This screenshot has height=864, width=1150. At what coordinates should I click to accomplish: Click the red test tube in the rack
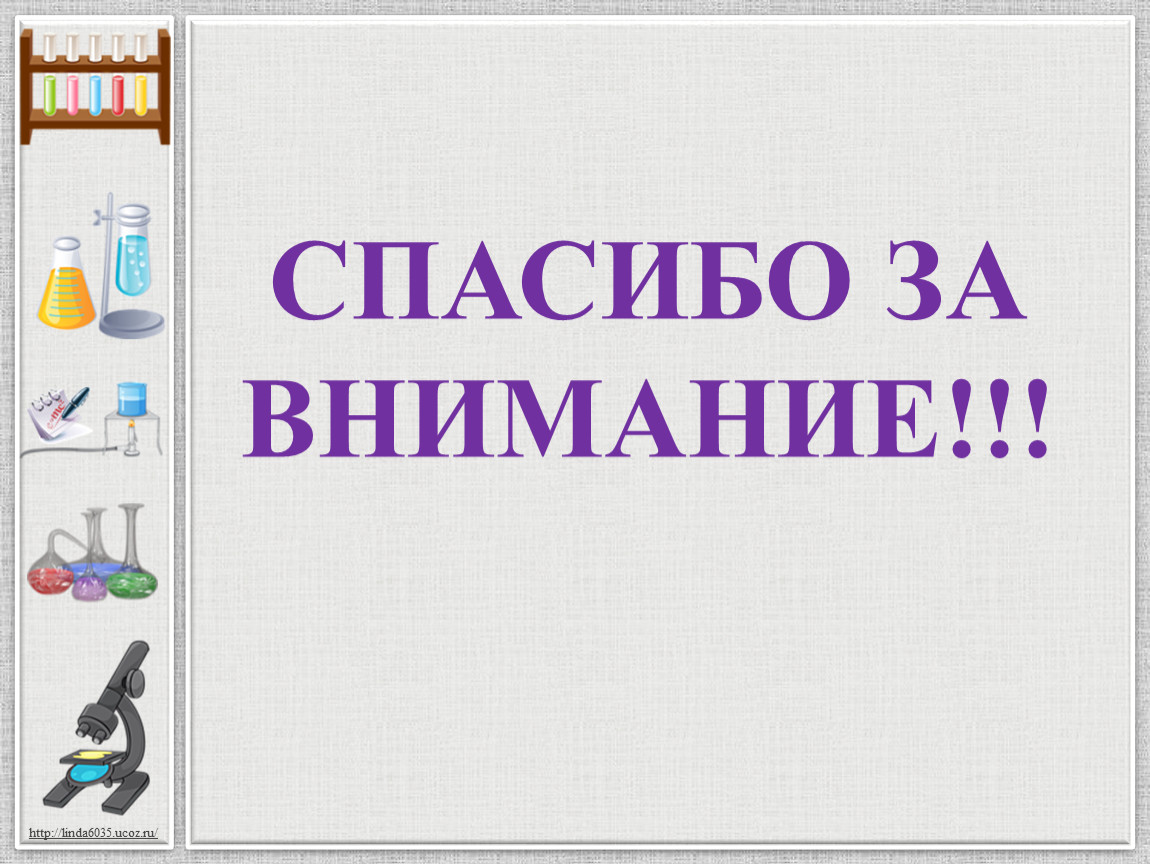click(118, 93)
